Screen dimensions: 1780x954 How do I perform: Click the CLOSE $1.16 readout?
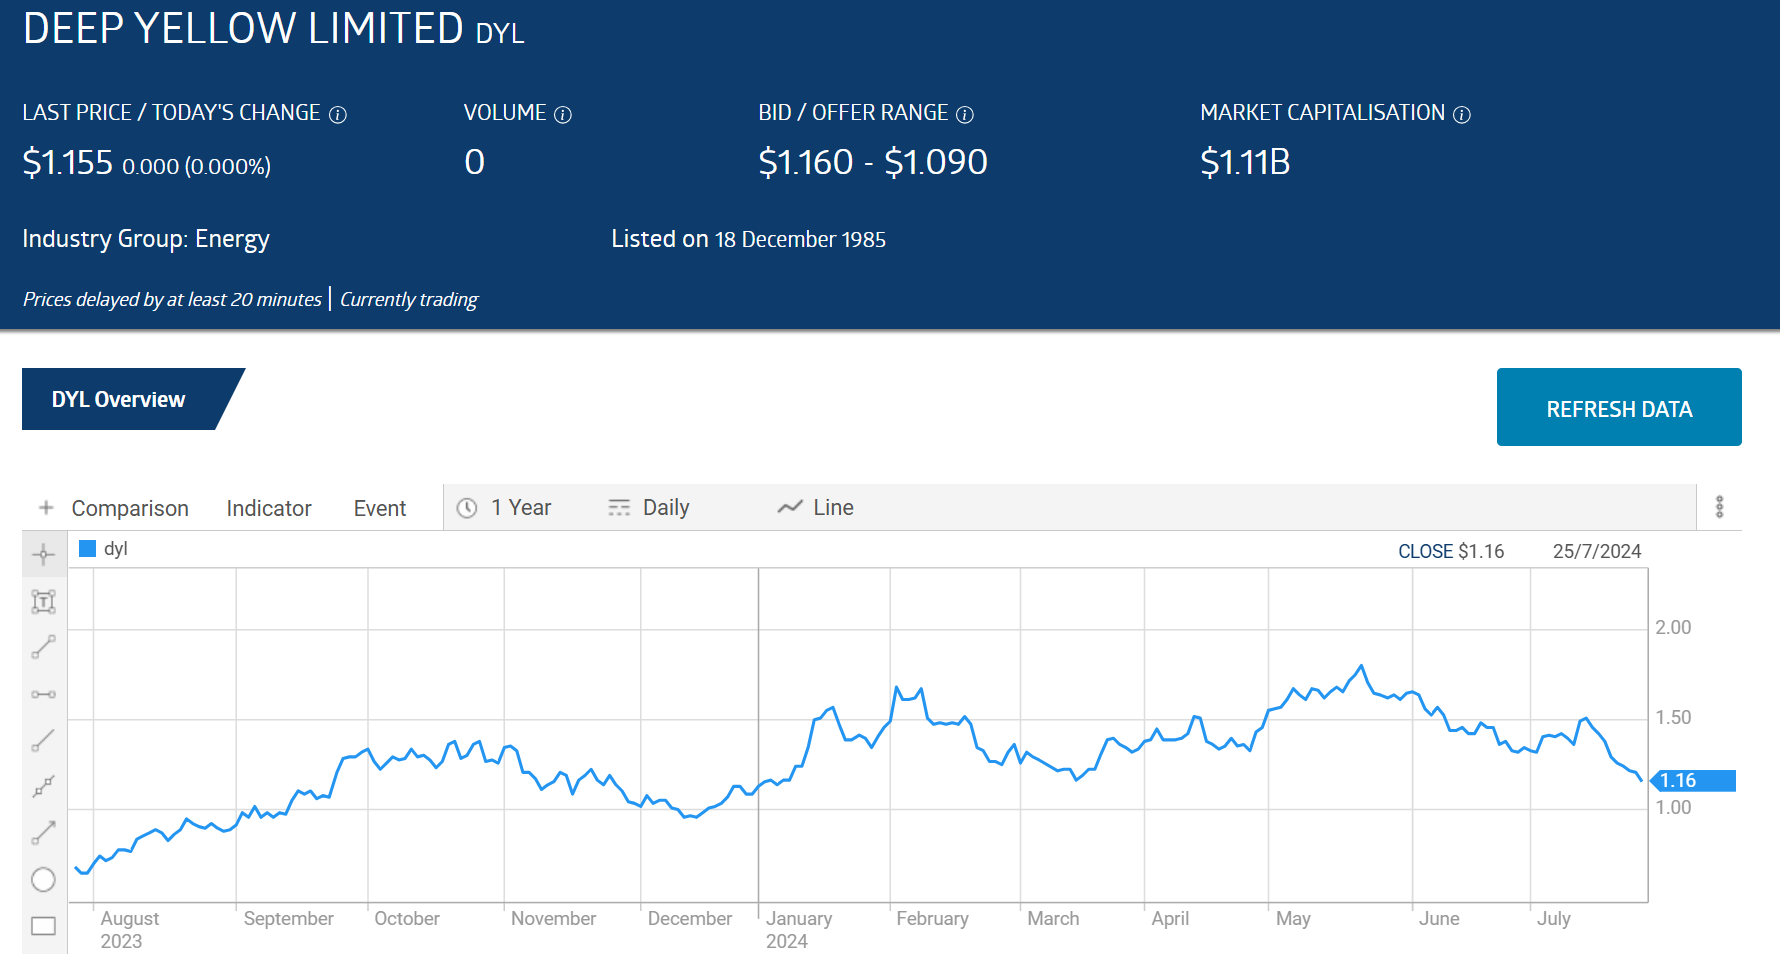click(x=1451, y=551)
